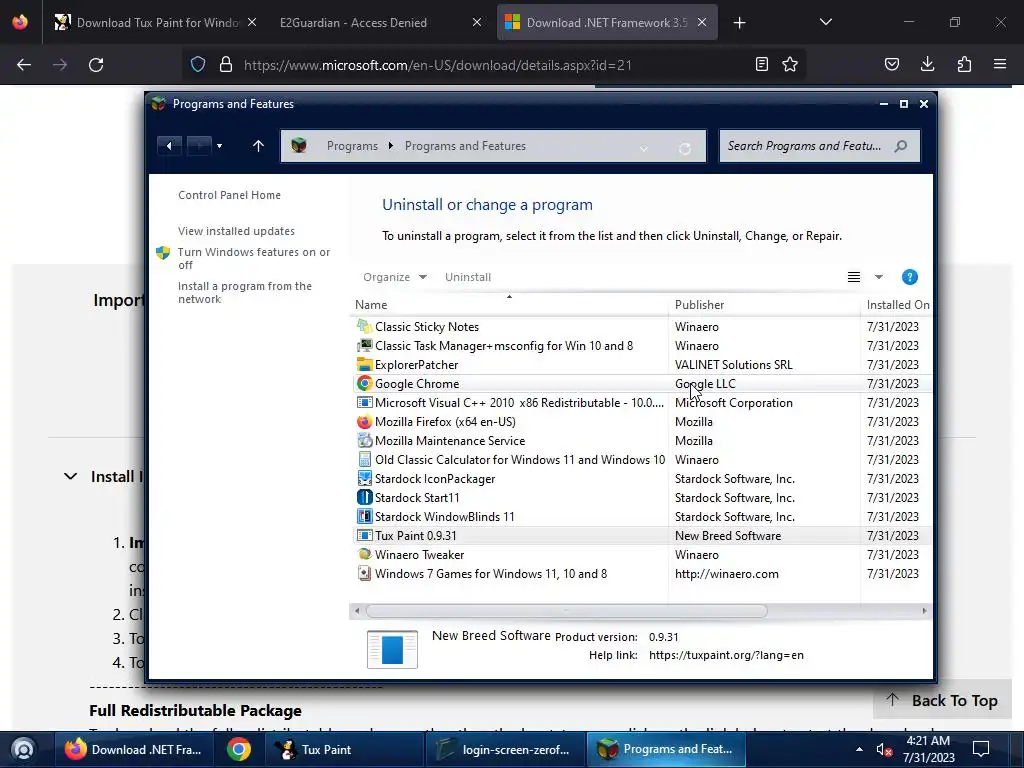1024x768 pixels.
Task: Go up one level in Control Panel
Action: point(258,146)
